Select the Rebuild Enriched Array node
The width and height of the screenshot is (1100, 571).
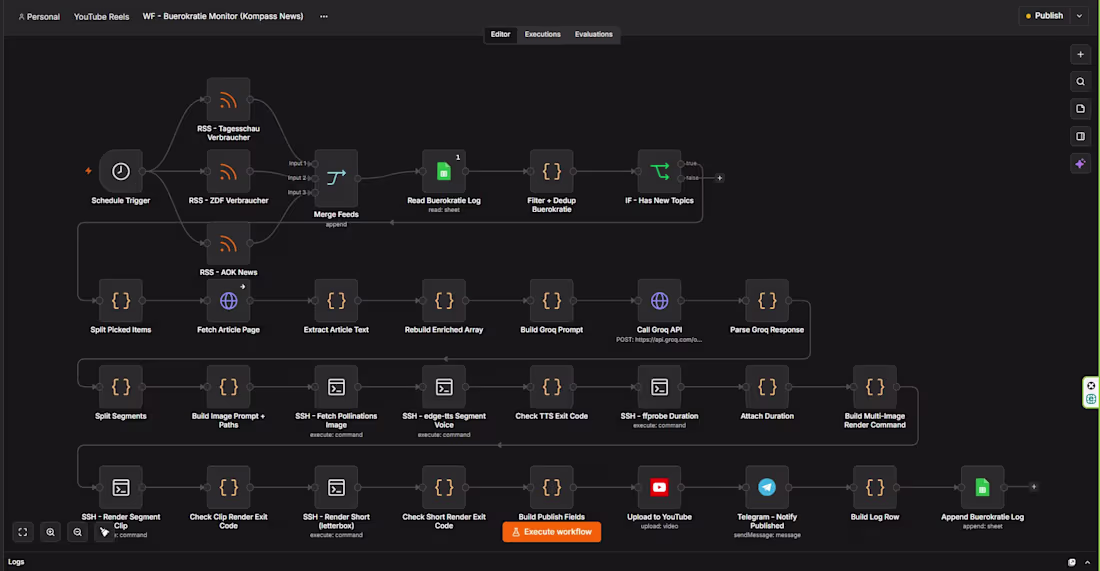pos(444,301)
